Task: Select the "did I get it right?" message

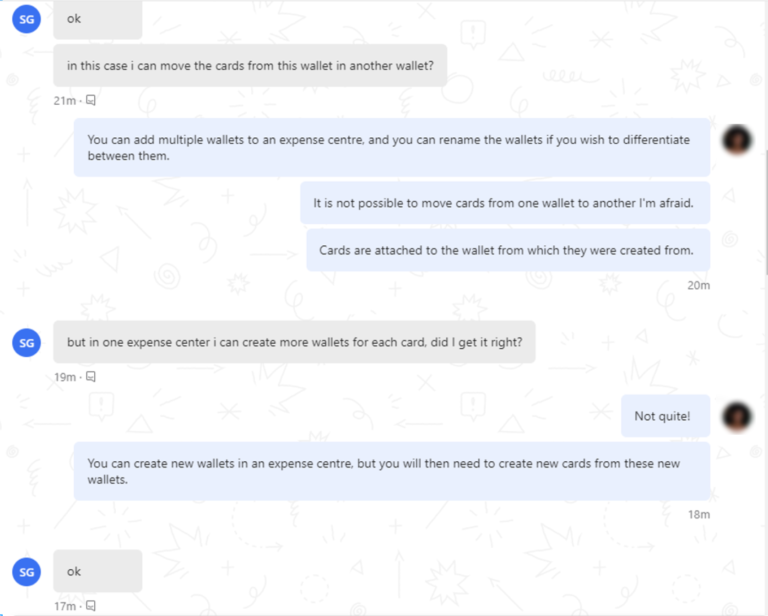Action: [294, 342]
